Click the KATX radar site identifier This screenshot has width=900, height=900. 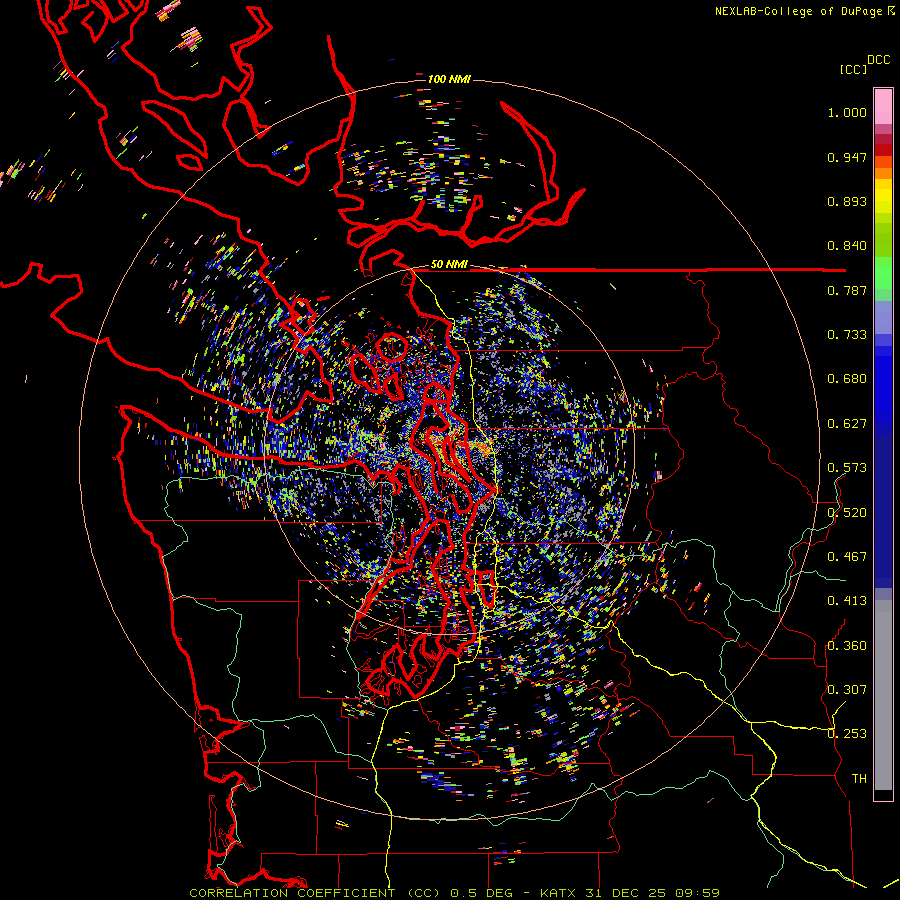click(x=560, y=893)
